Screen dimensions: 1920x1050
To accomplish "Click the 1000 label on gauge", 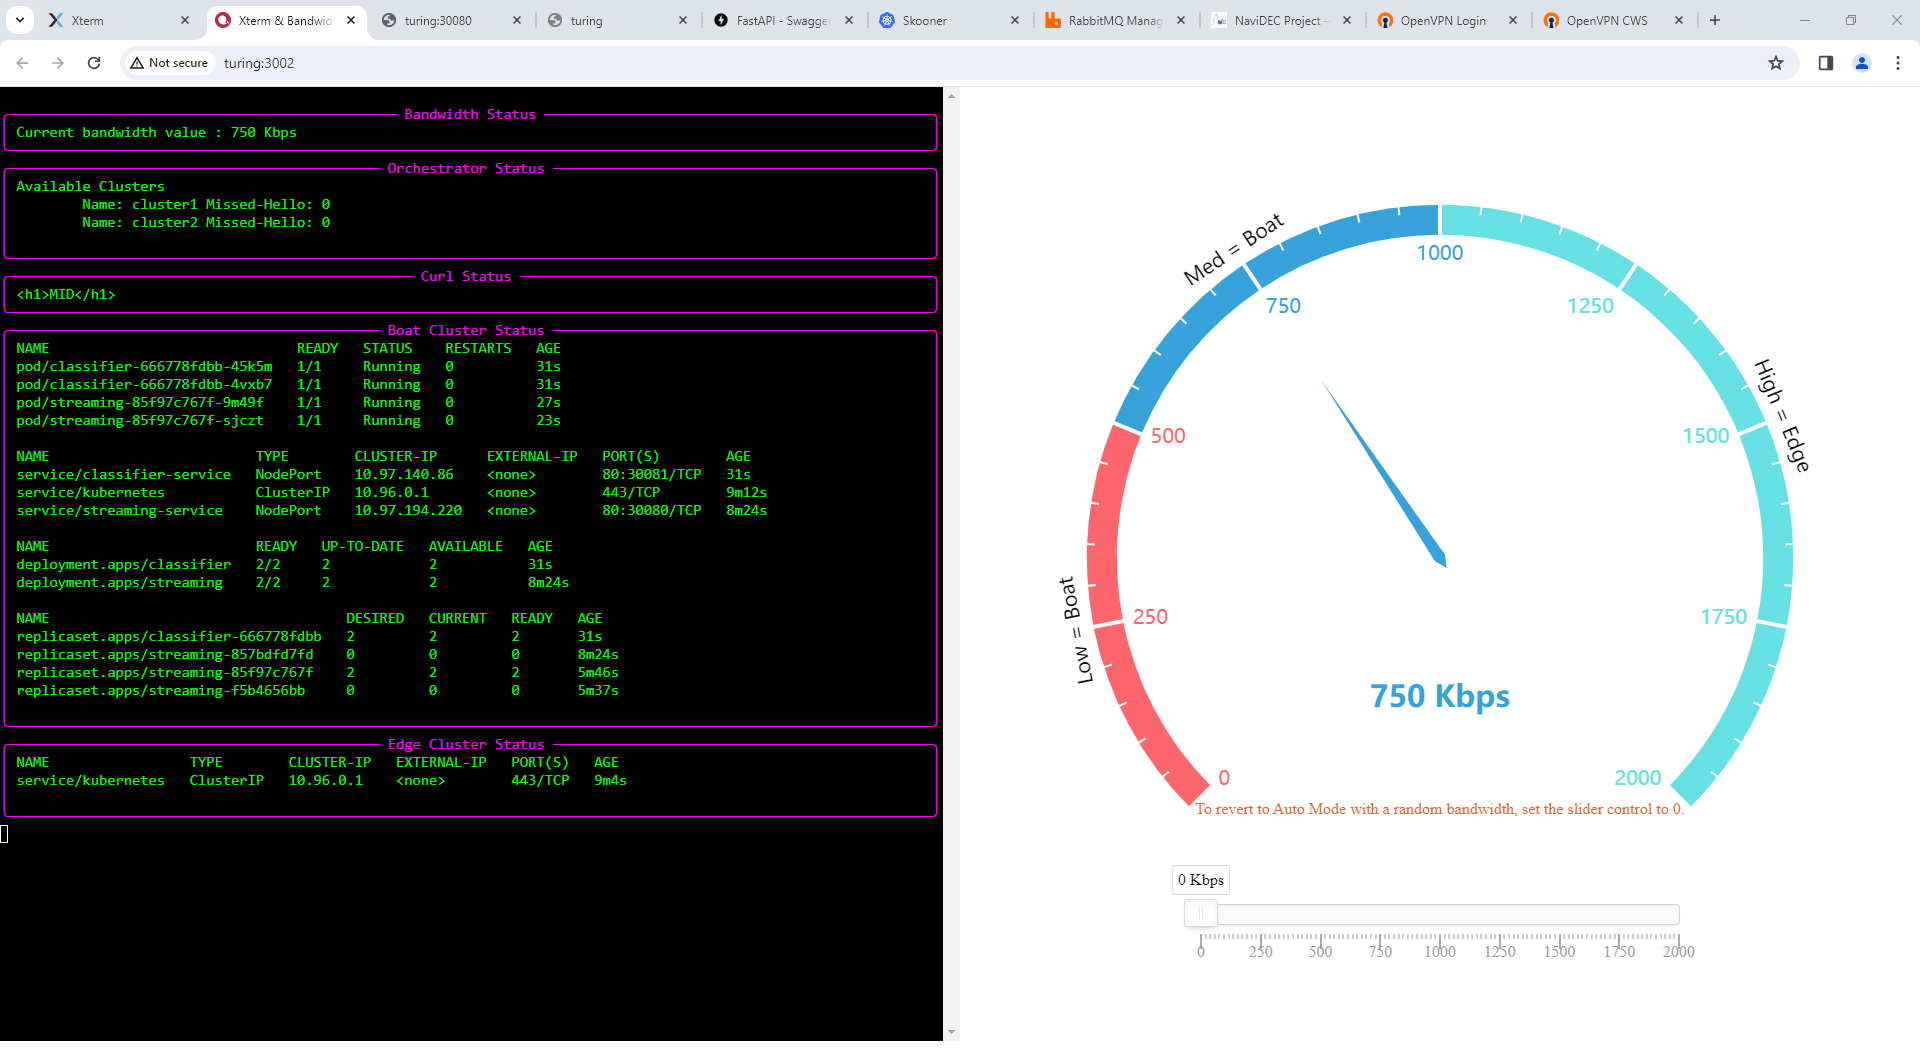I will point(1440,253).
